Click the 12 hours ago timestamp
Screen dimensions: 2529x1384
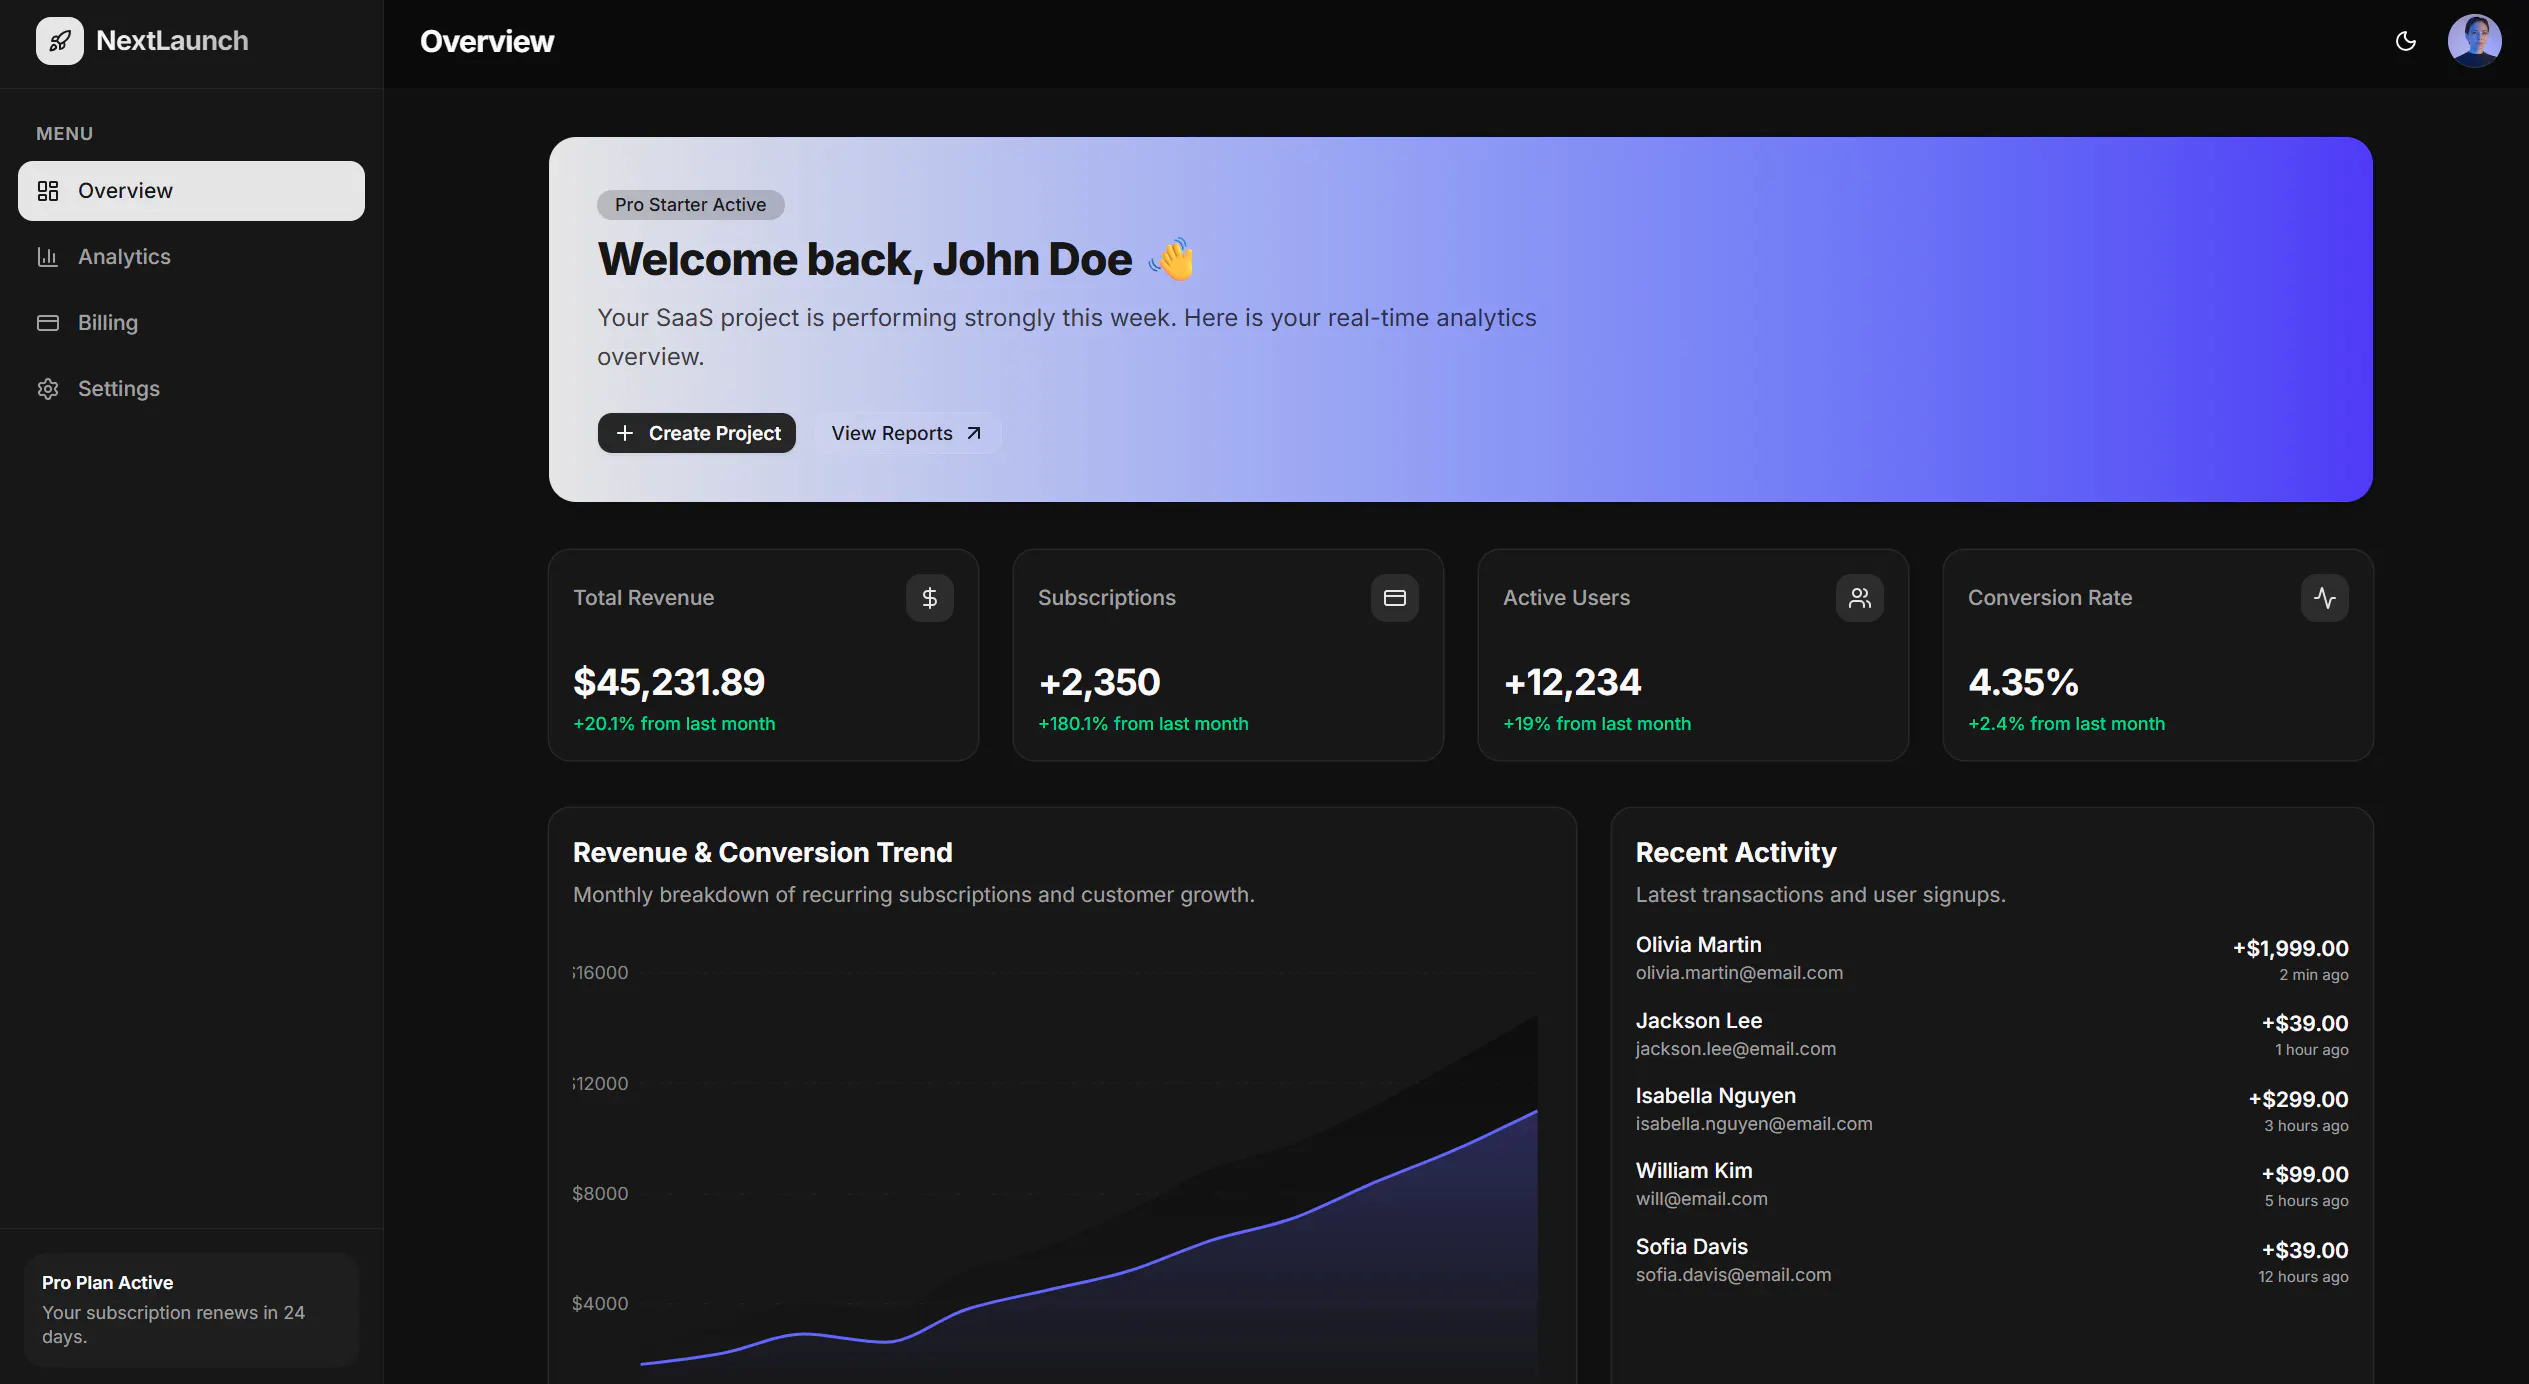[x=2303, y=1277]
